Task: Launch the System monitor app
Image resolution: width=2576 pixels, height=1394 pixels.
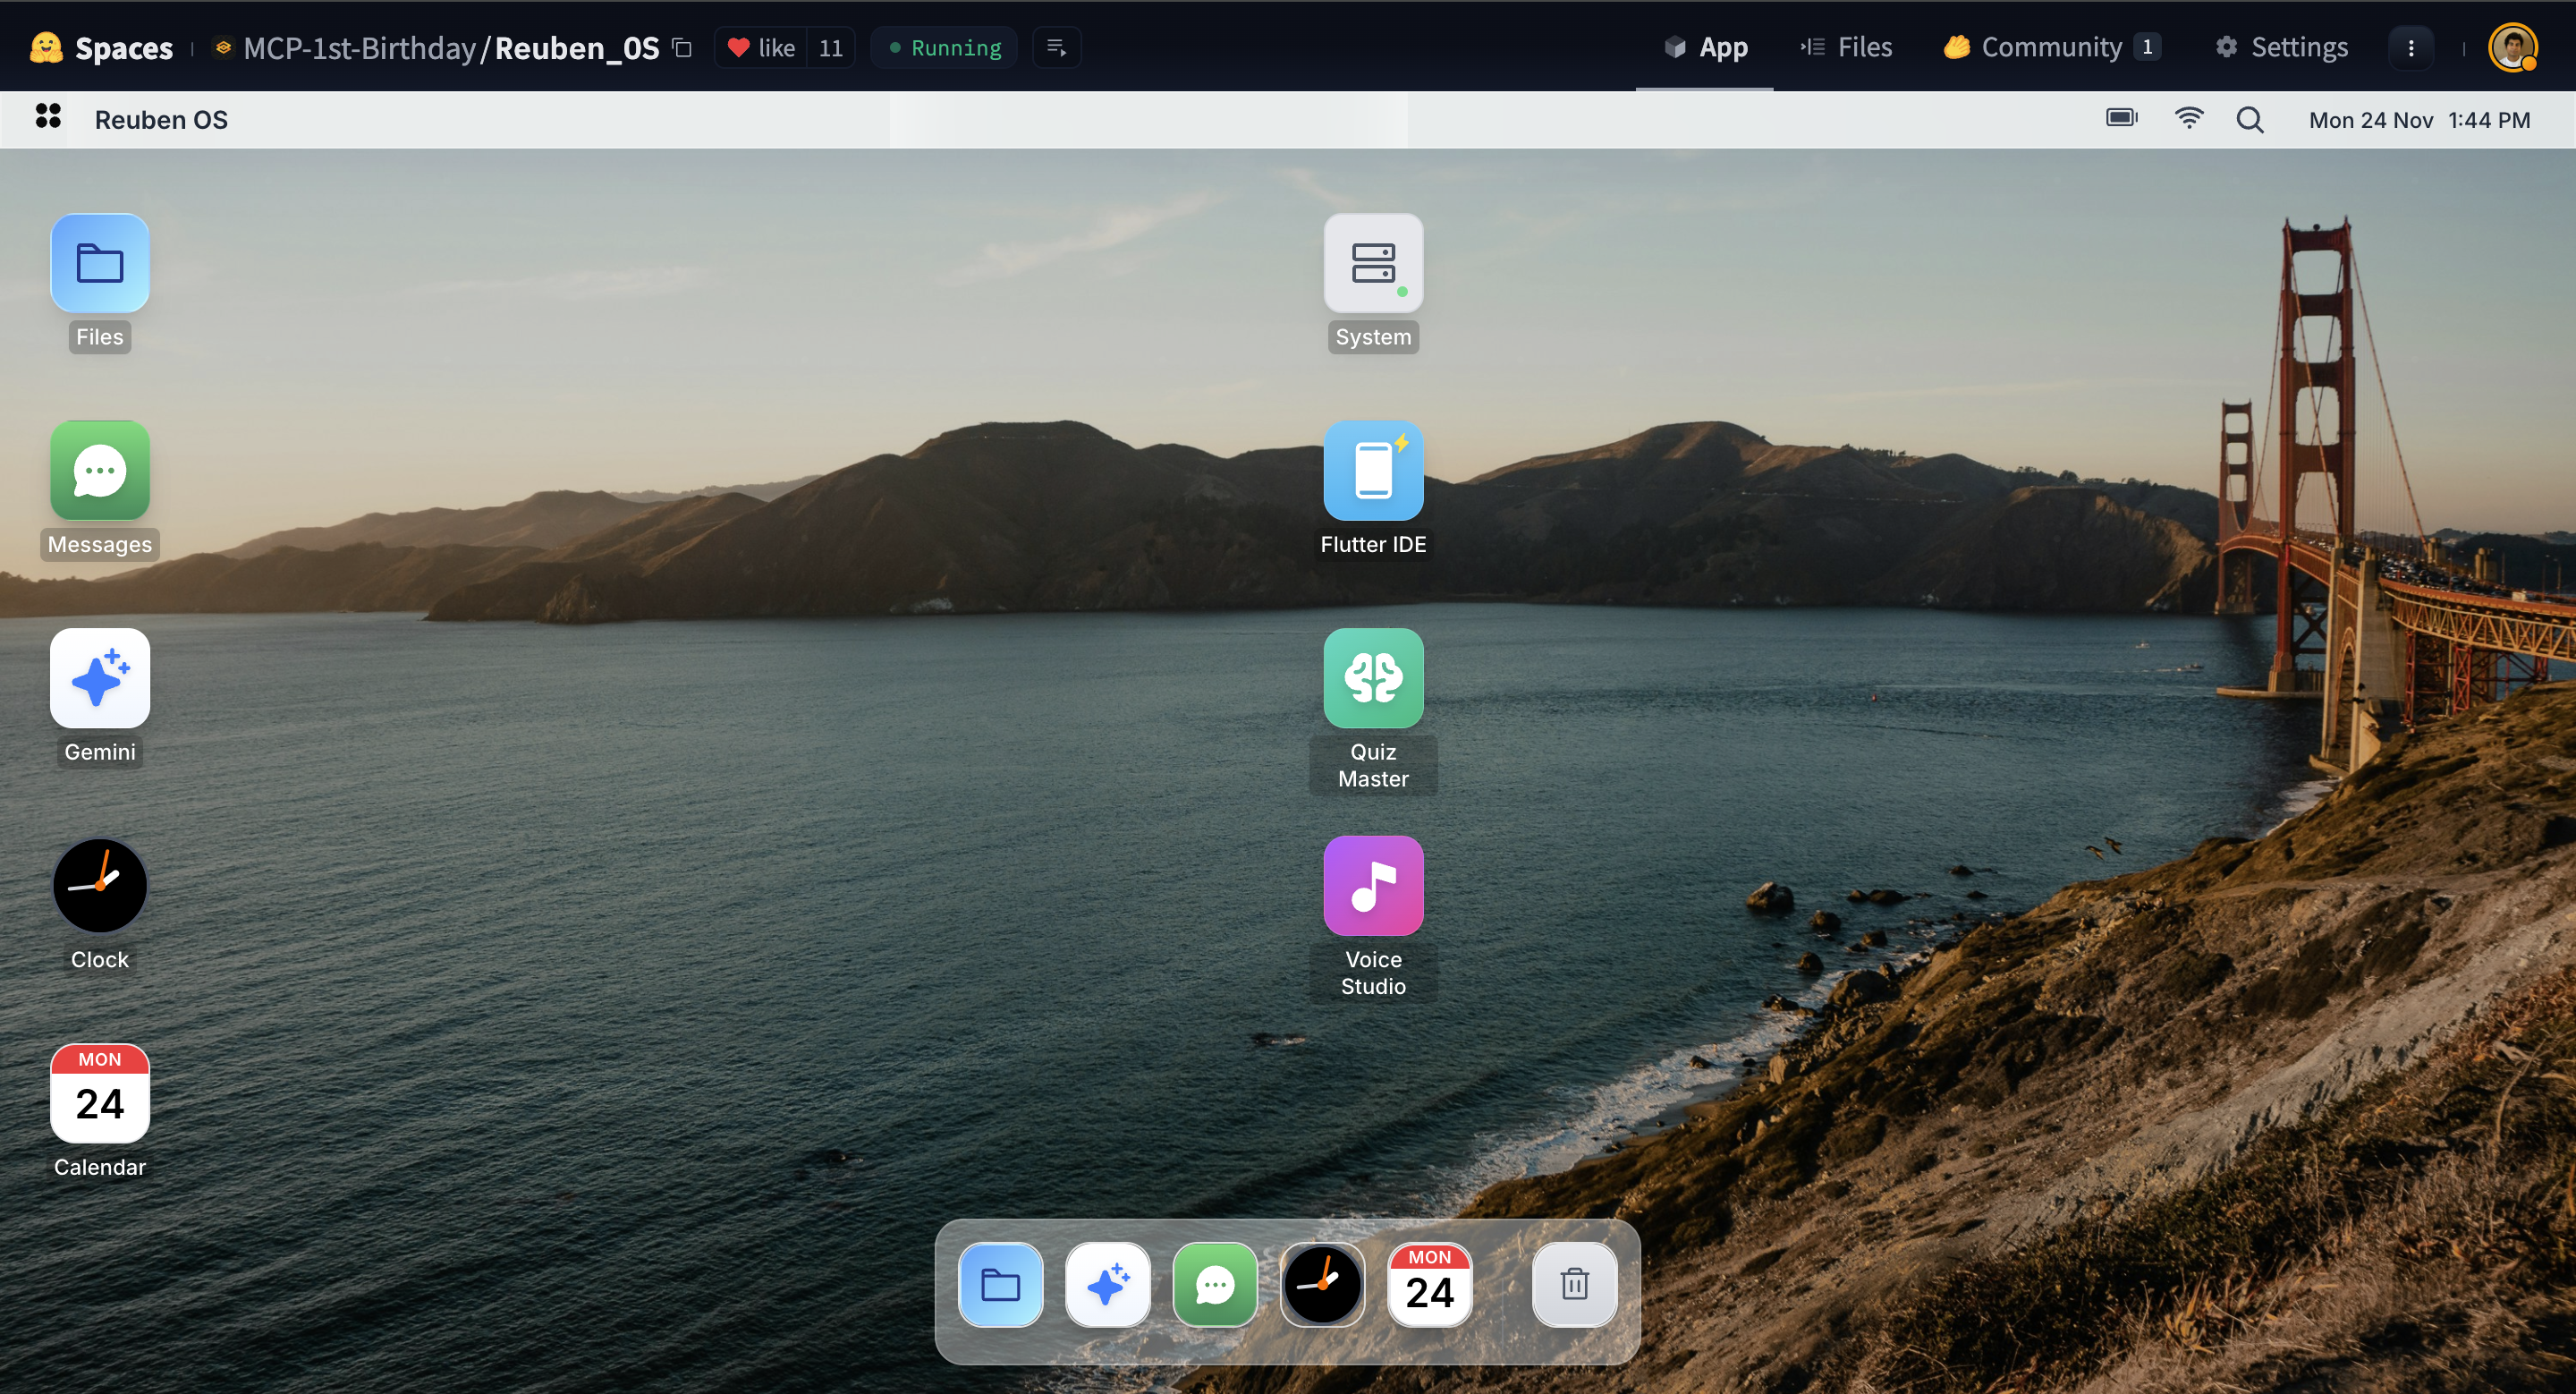Action: (x=1372, y=264)
